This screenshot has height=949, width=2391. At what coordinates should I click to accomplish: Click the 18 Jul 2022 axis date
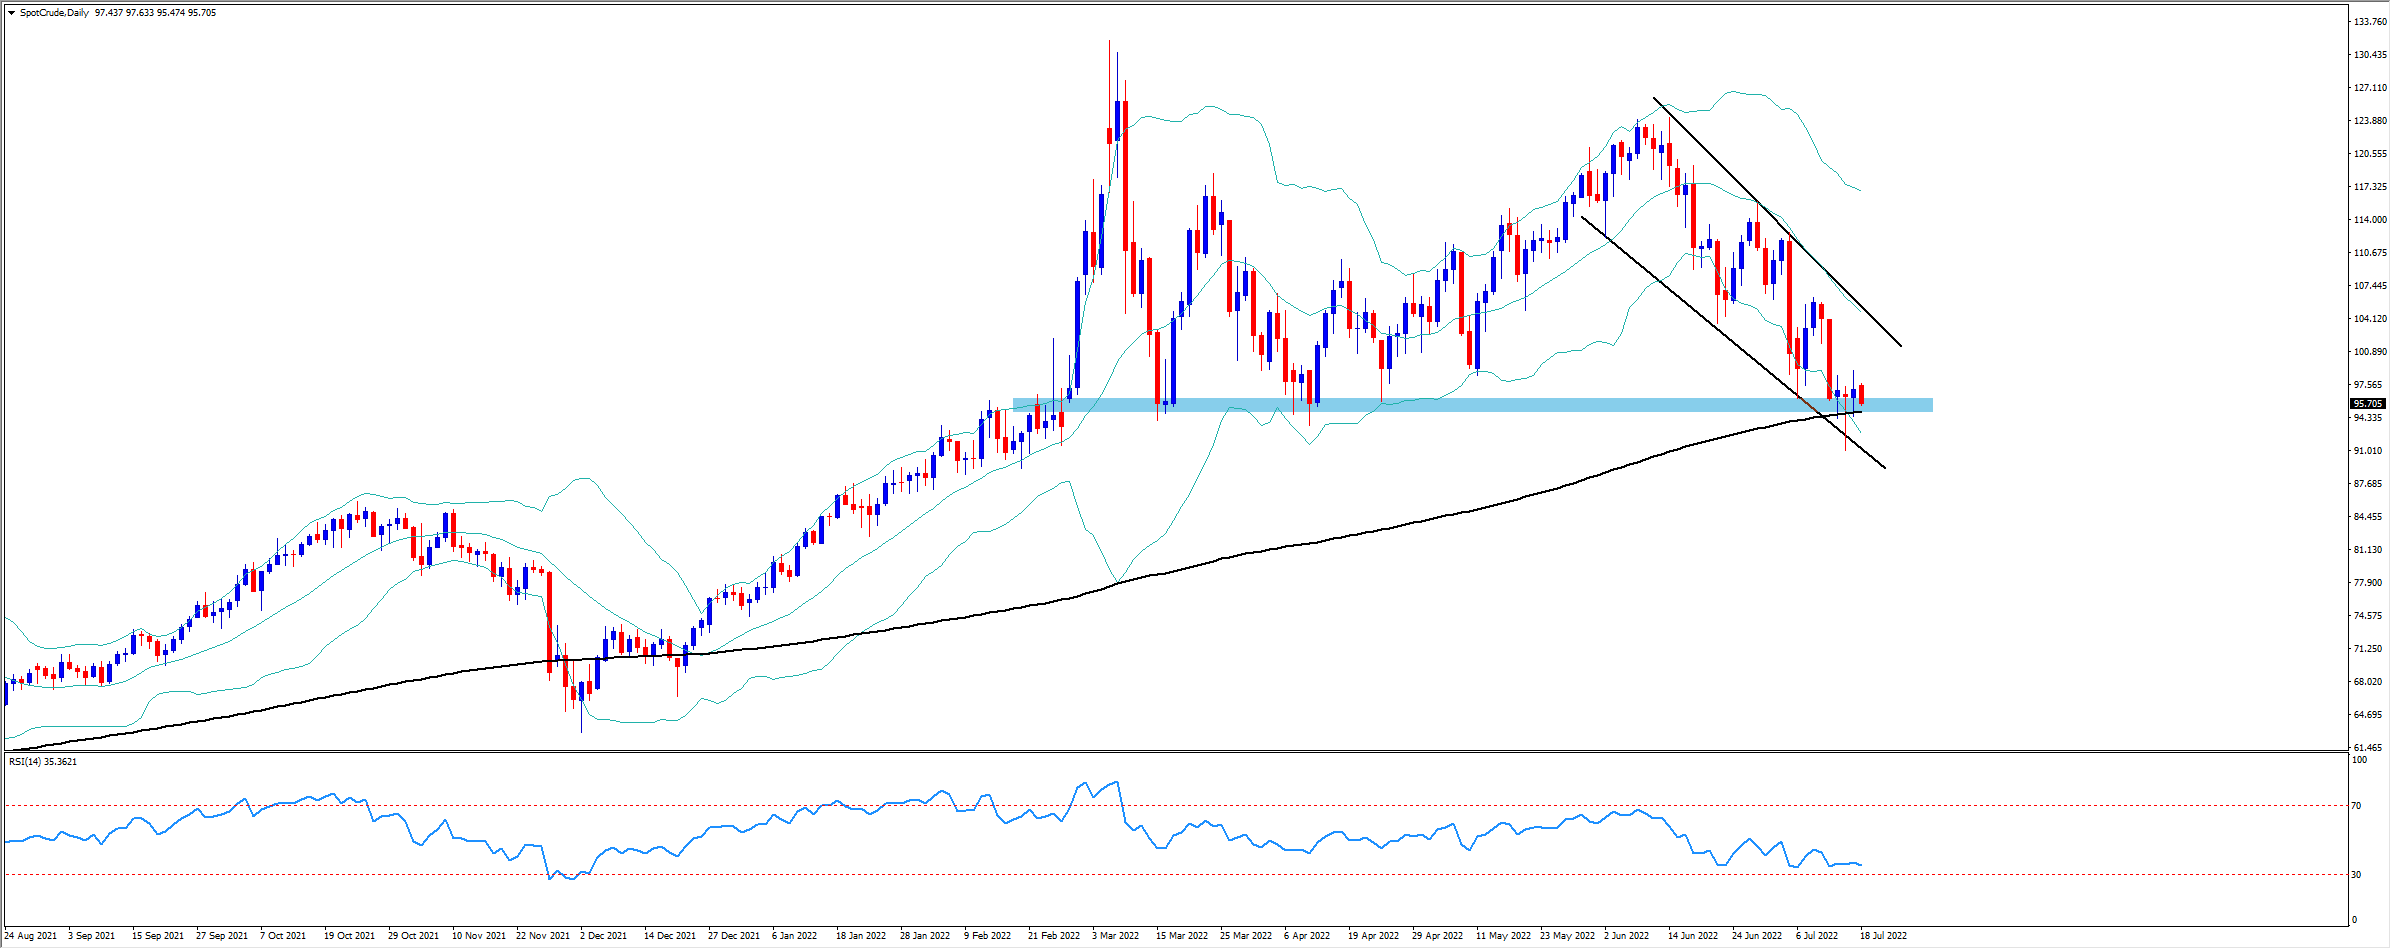1883,936
